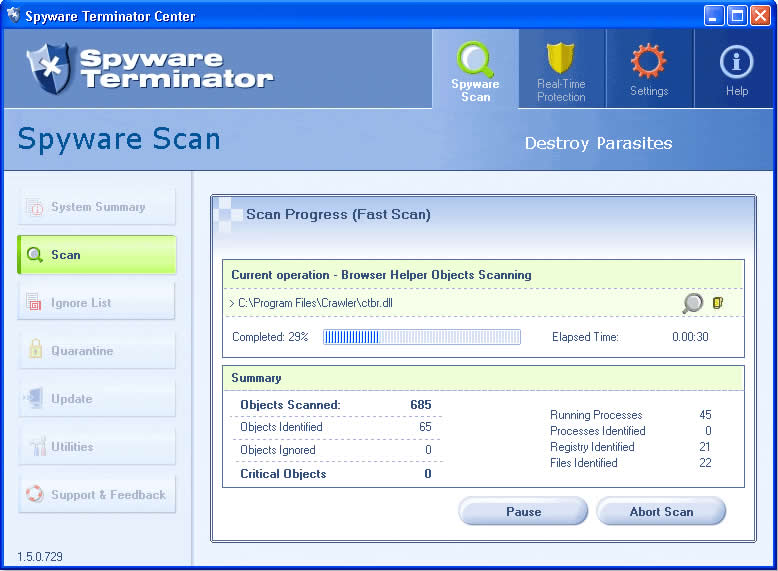The width and height of the screenshot is (778, 571).
Task: Open Support & Feedback section
Action: click(97, 494)
